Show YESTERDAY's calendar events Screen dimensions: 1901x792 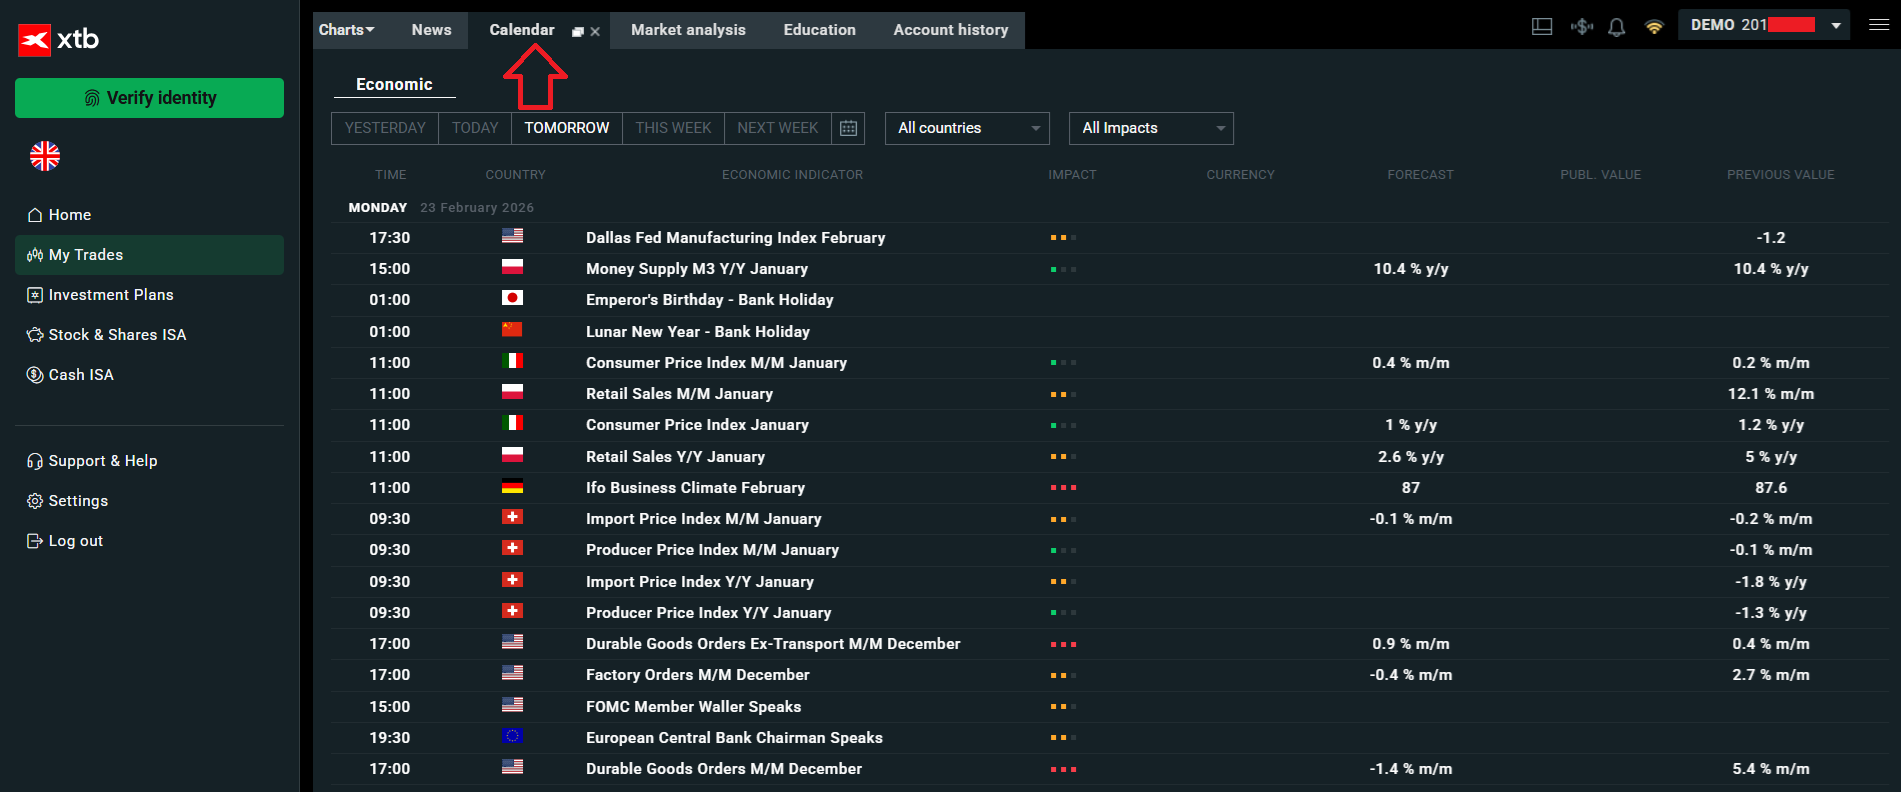[x=385, y=128]
